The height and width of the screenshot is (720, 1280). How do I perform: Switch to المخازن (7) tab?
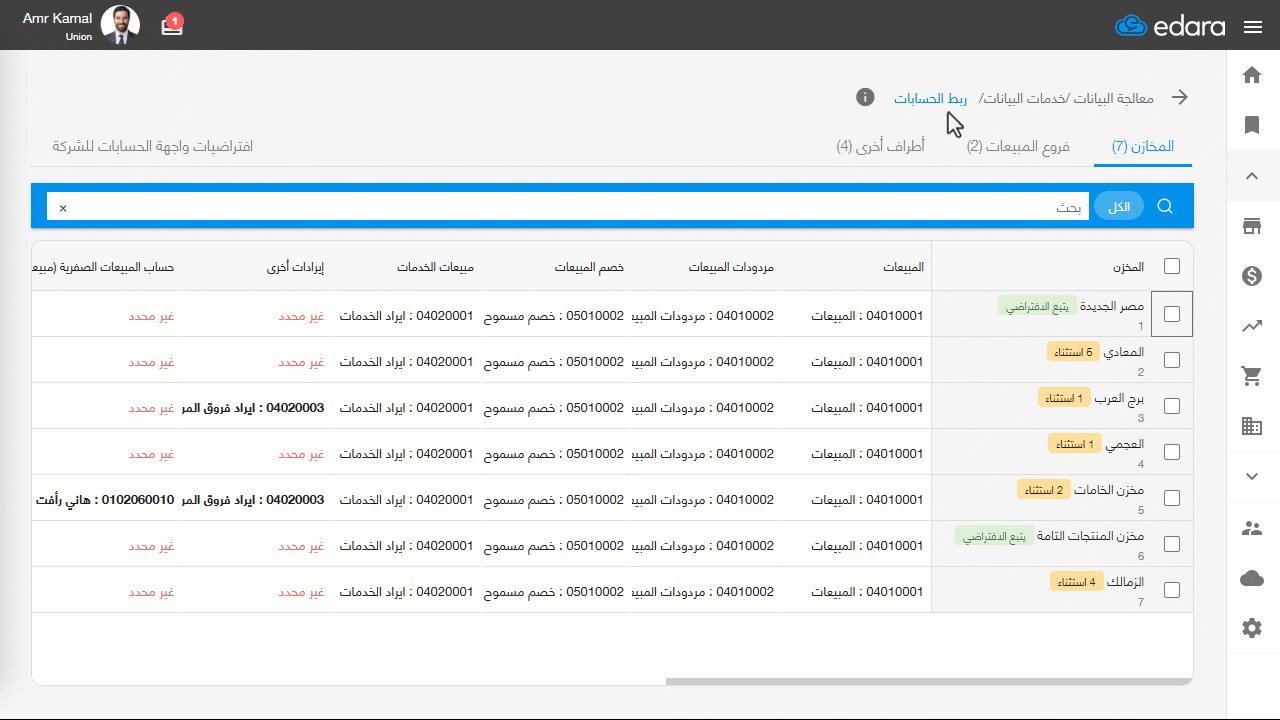click(1143, 147)
